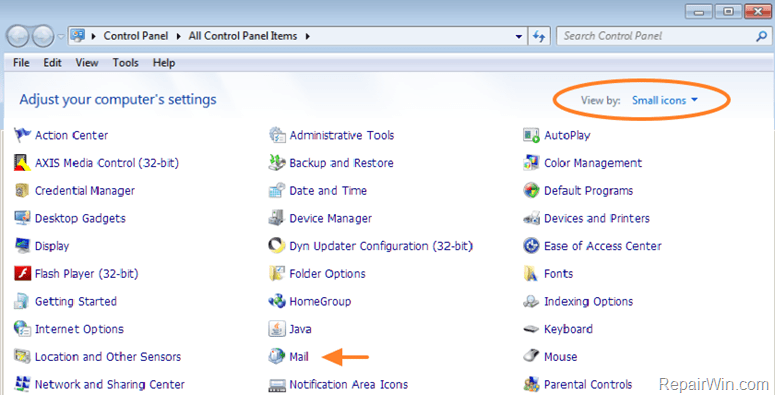775x395 pixels.
Task: Click the Notification Area Icons icon
Action: click(277, 385)
